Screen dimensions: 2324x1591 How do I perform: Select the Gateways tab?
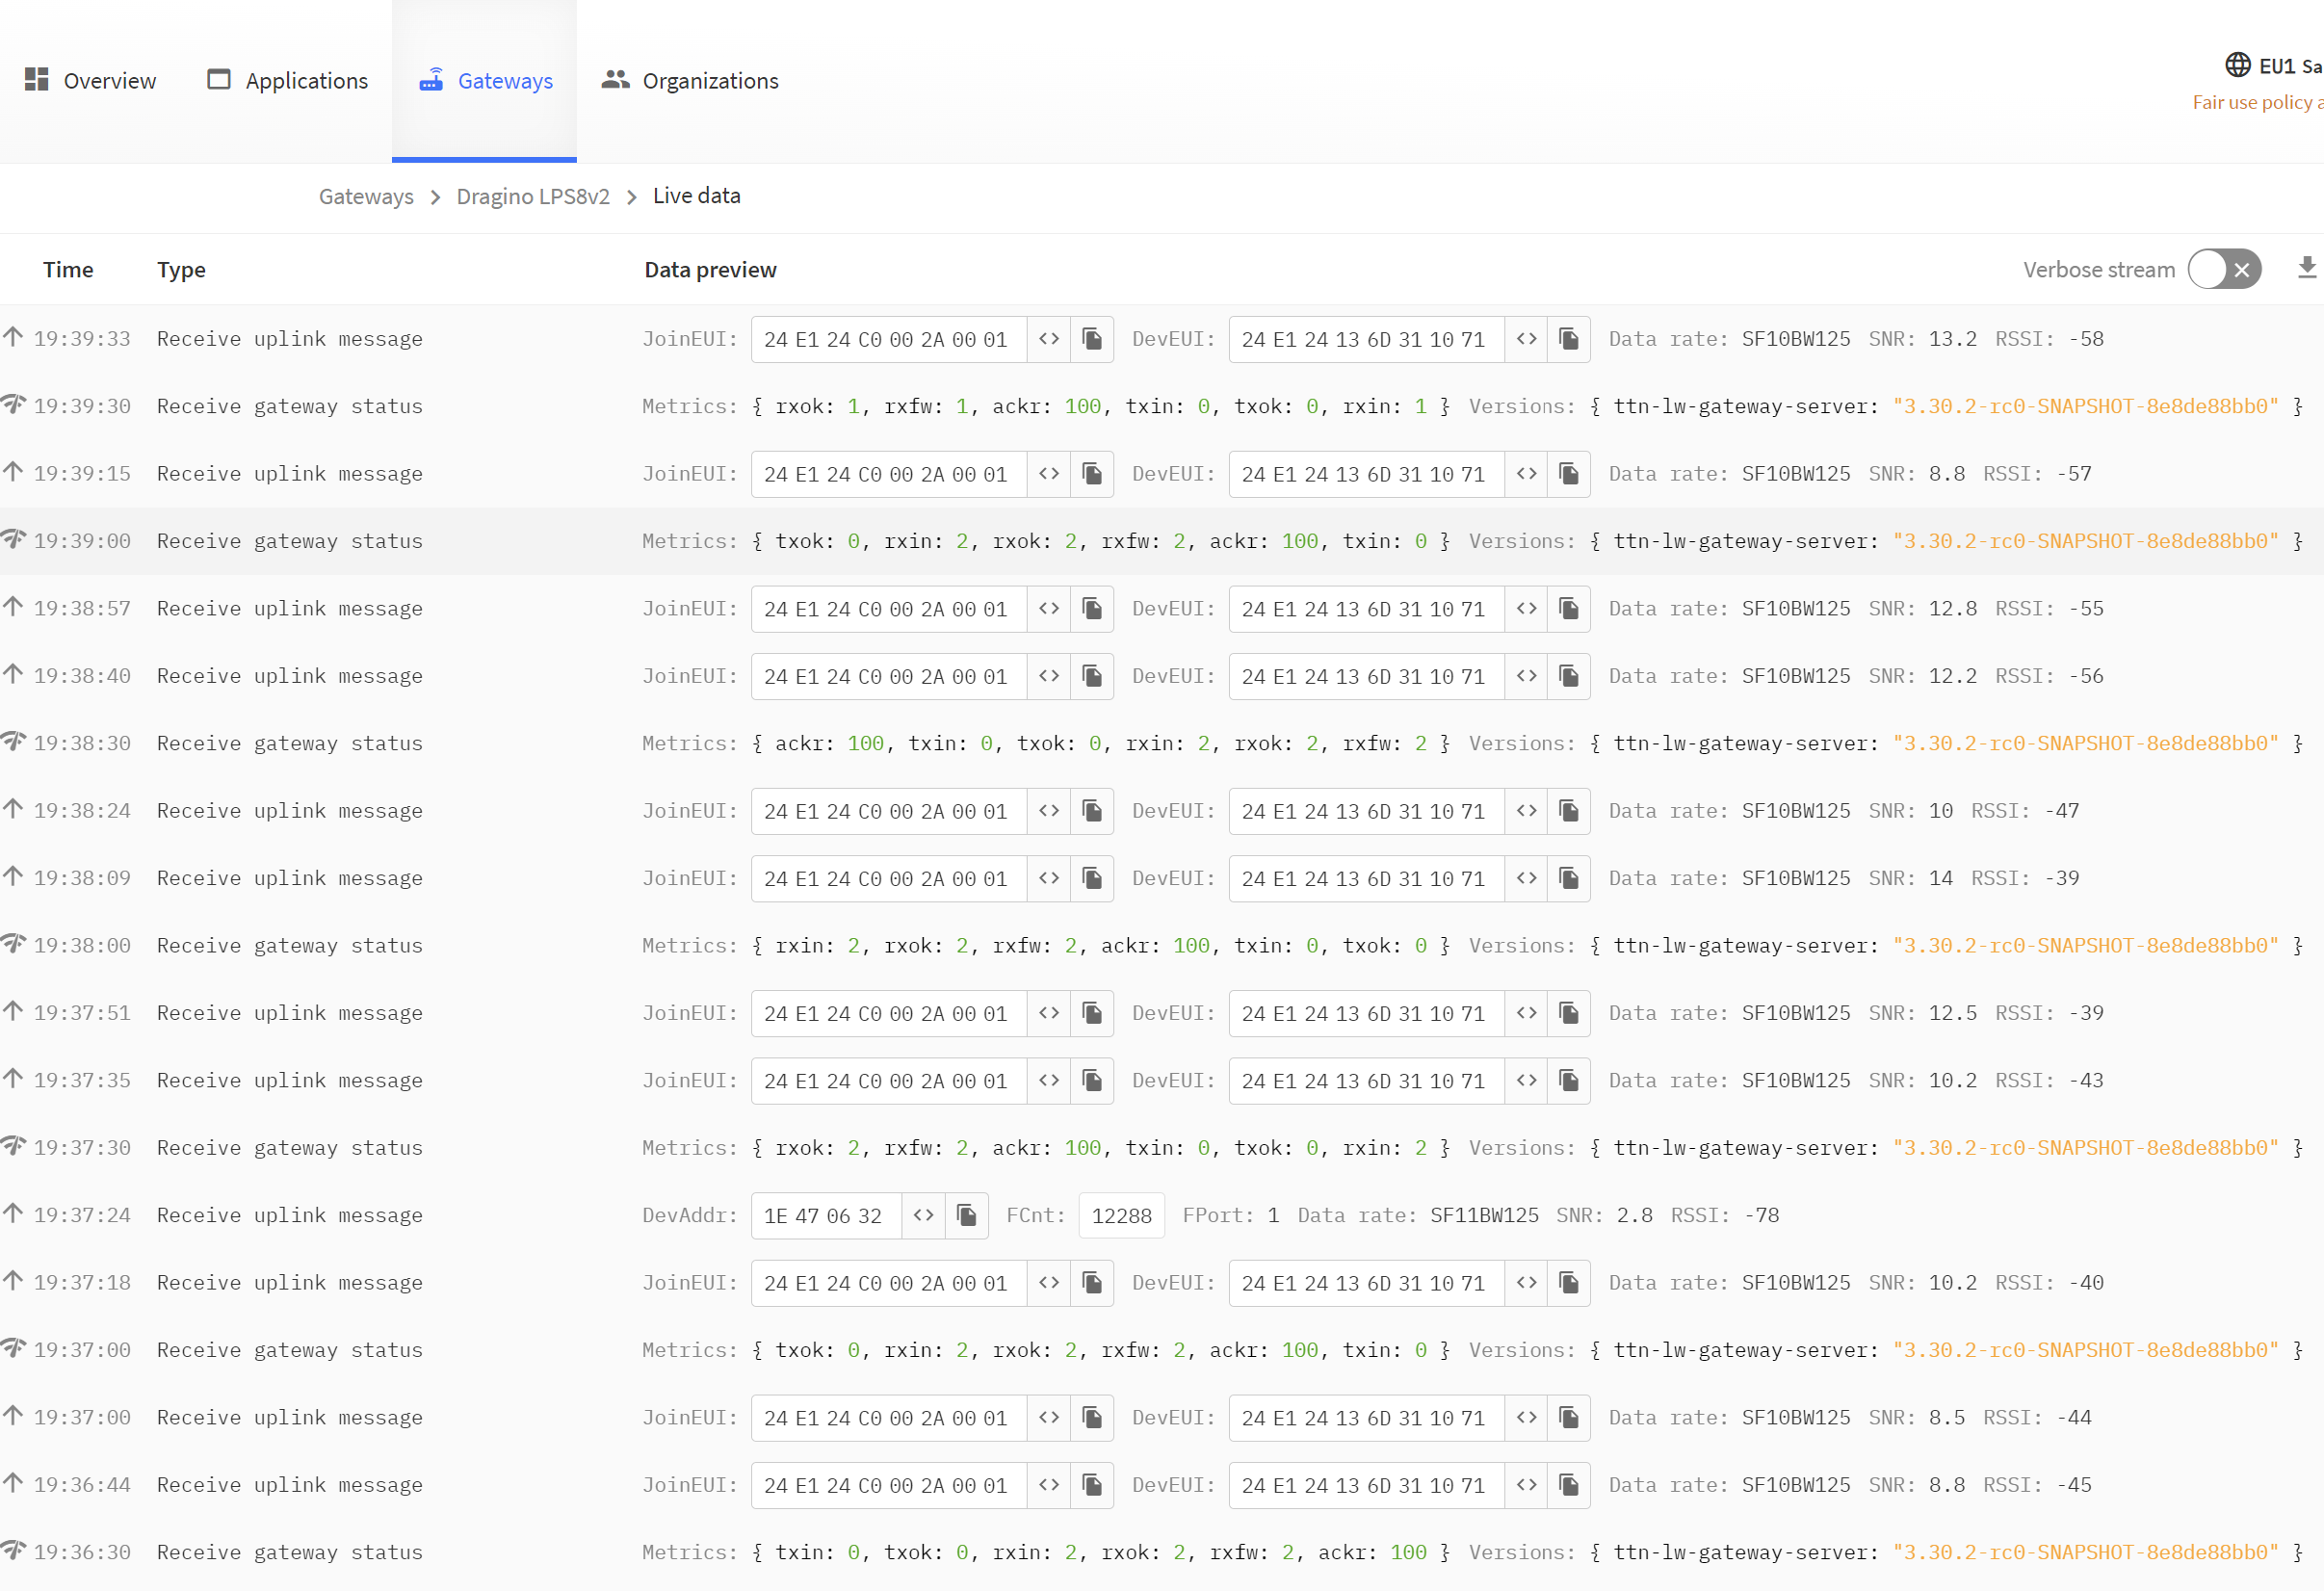click(x=484, y=80)
